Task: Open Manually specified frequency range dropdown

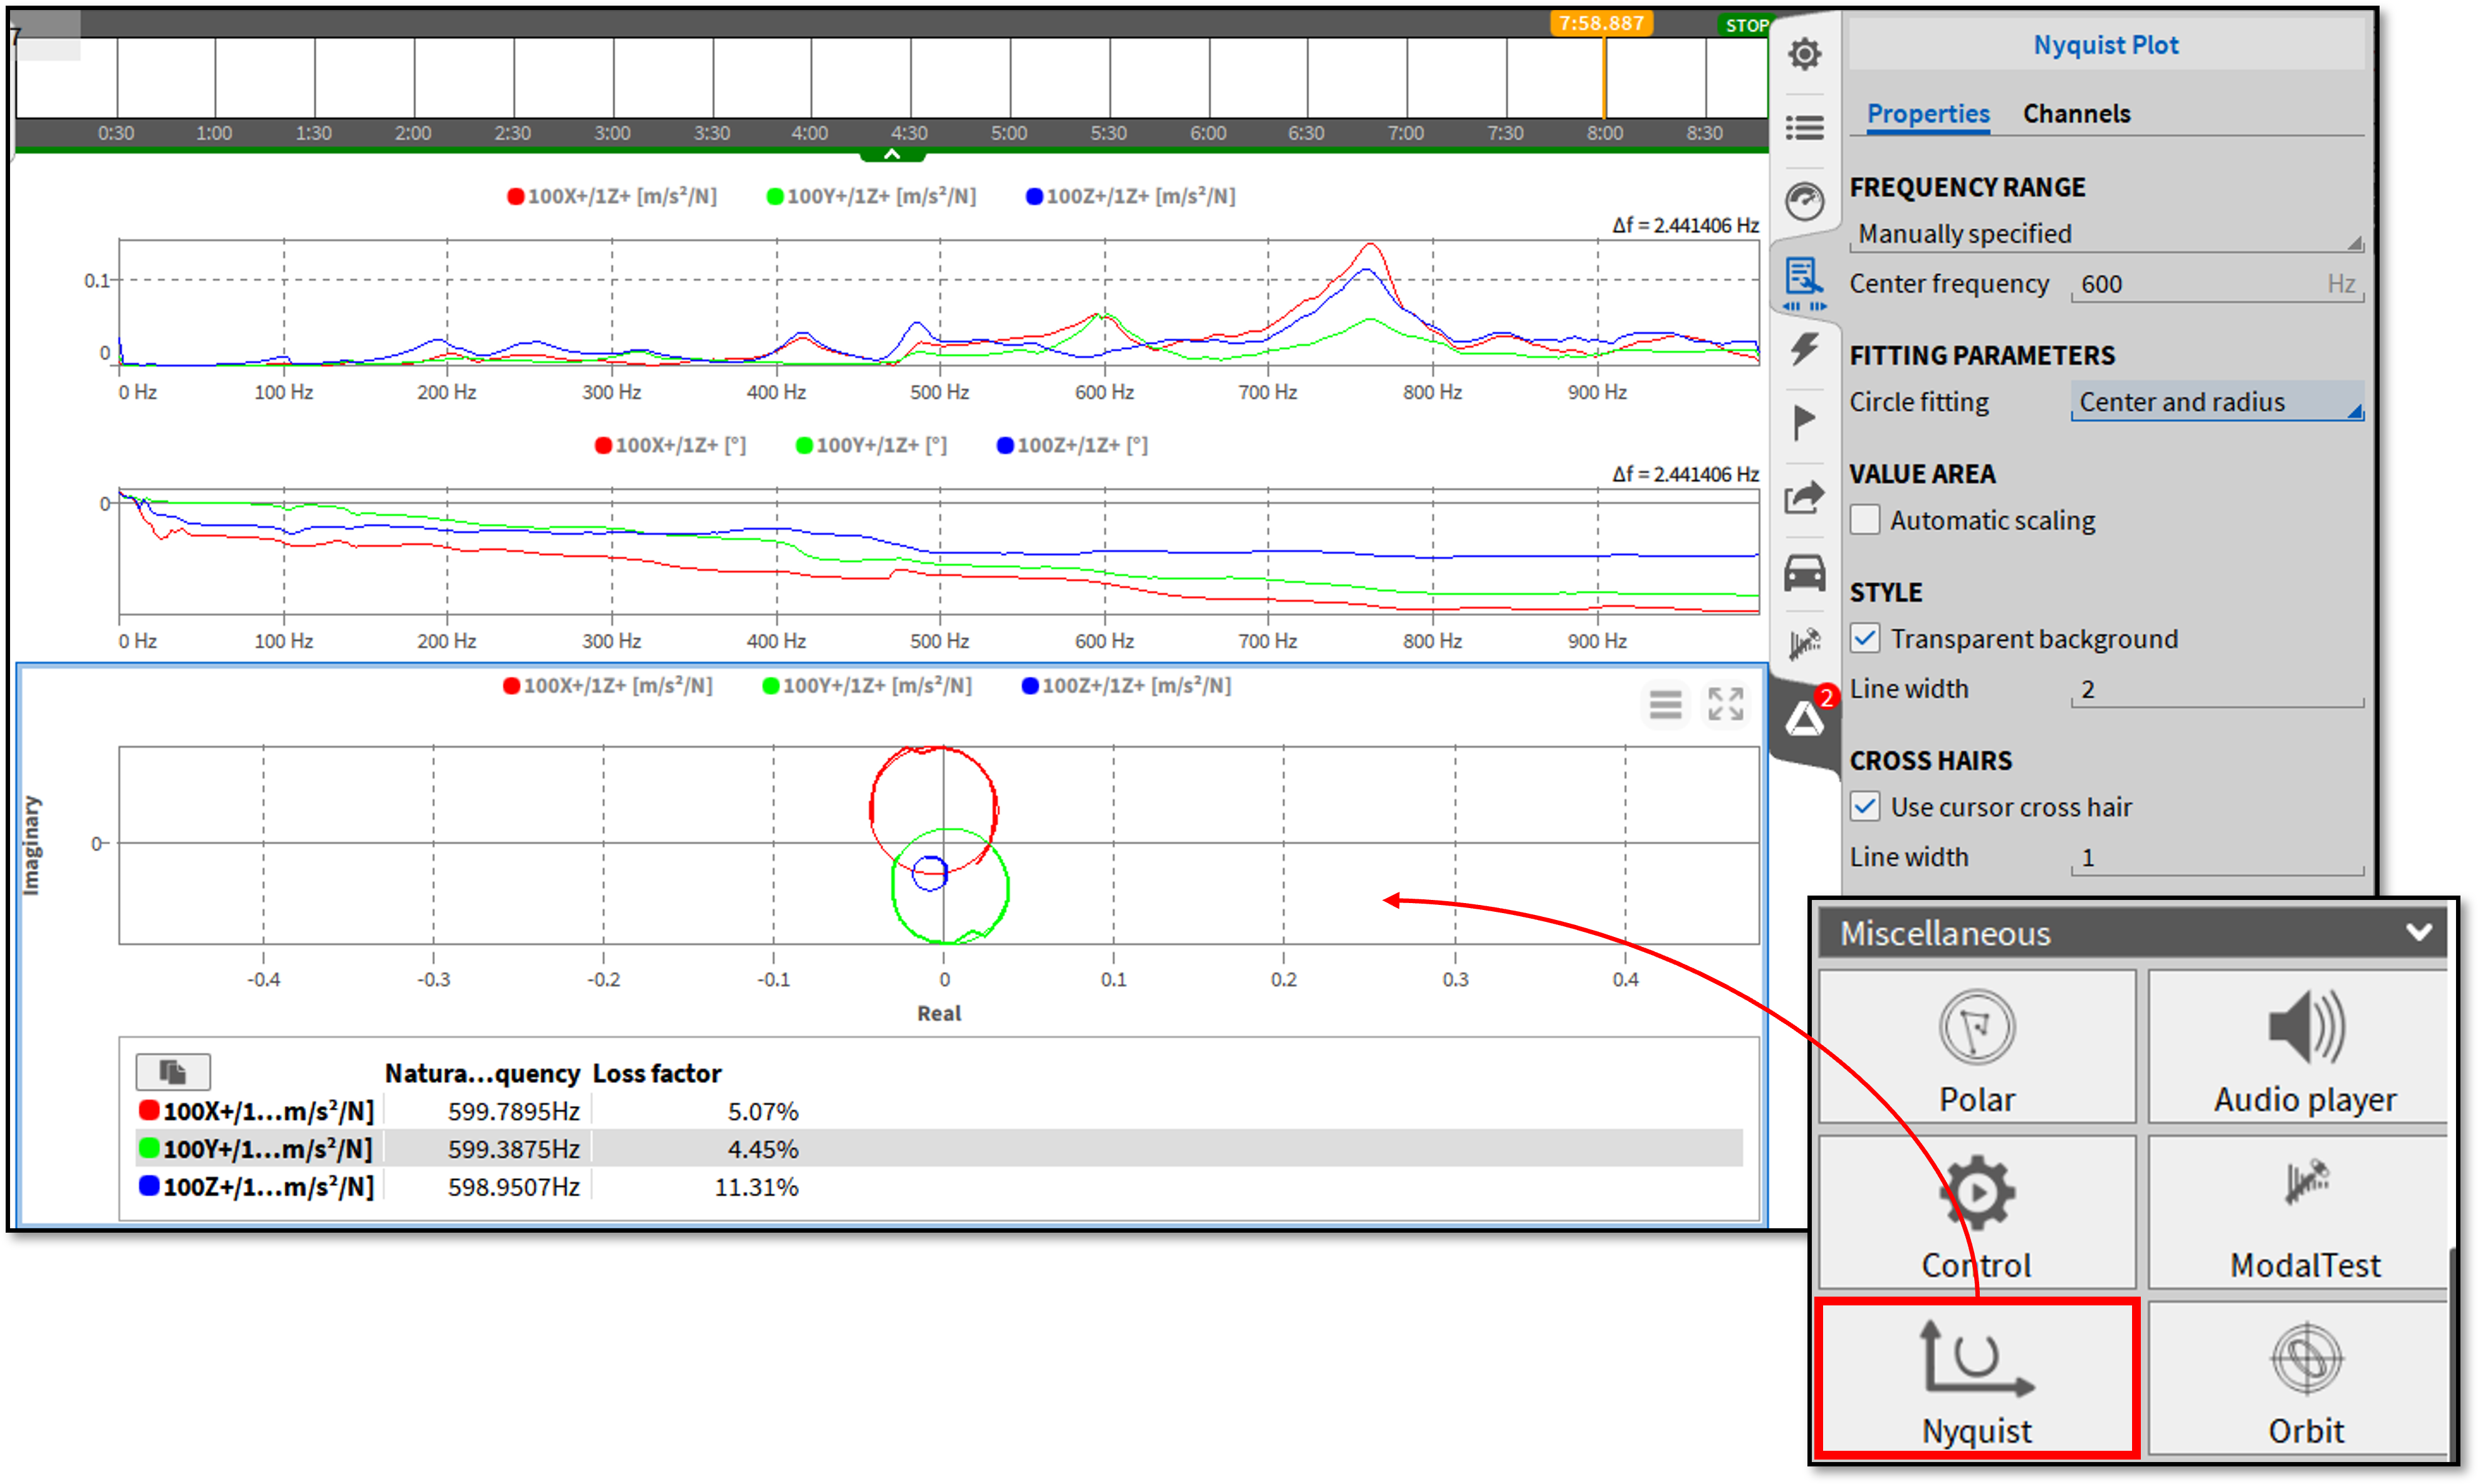Action: click(2105, 234)
